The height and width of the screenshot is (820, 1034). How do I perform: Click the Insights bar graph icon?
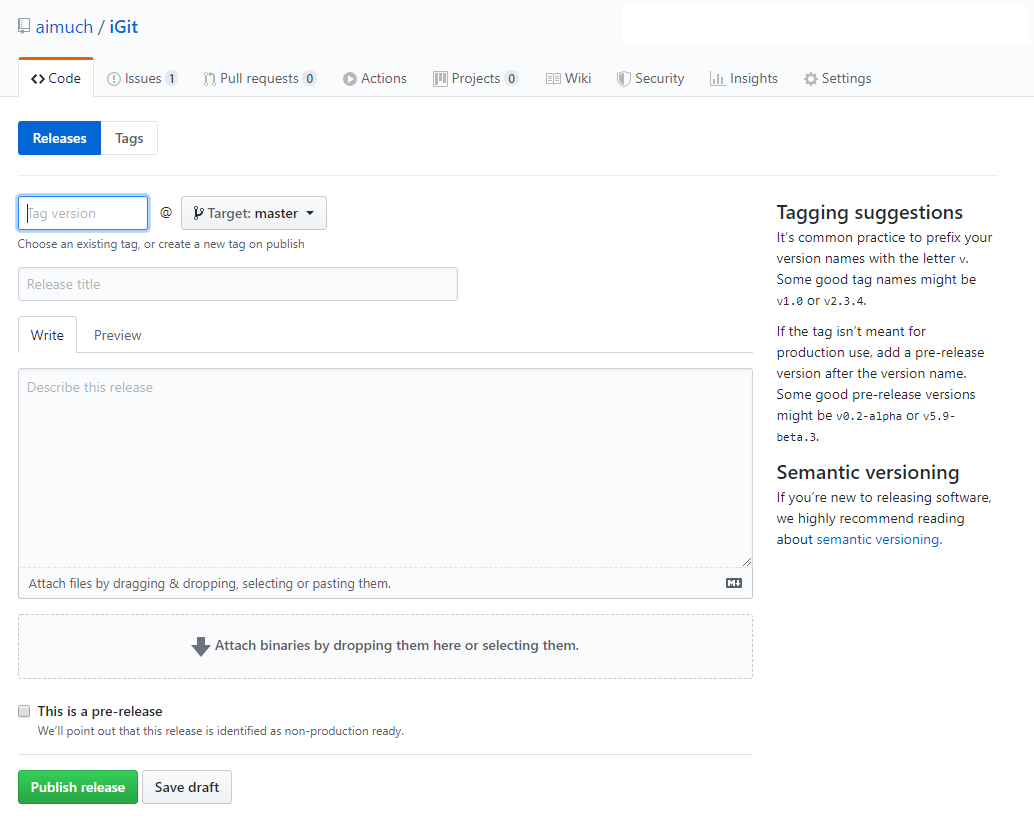717,79
